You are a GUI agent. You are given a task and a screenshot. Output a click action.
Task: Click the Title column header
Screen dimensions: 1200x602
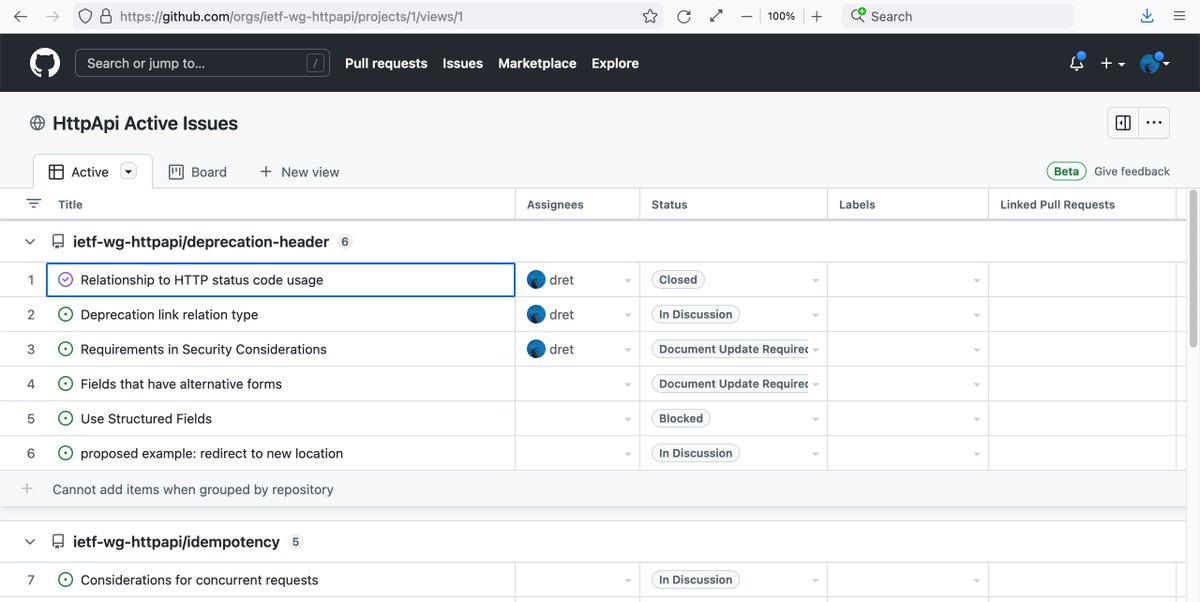click(x=70, y=204)
